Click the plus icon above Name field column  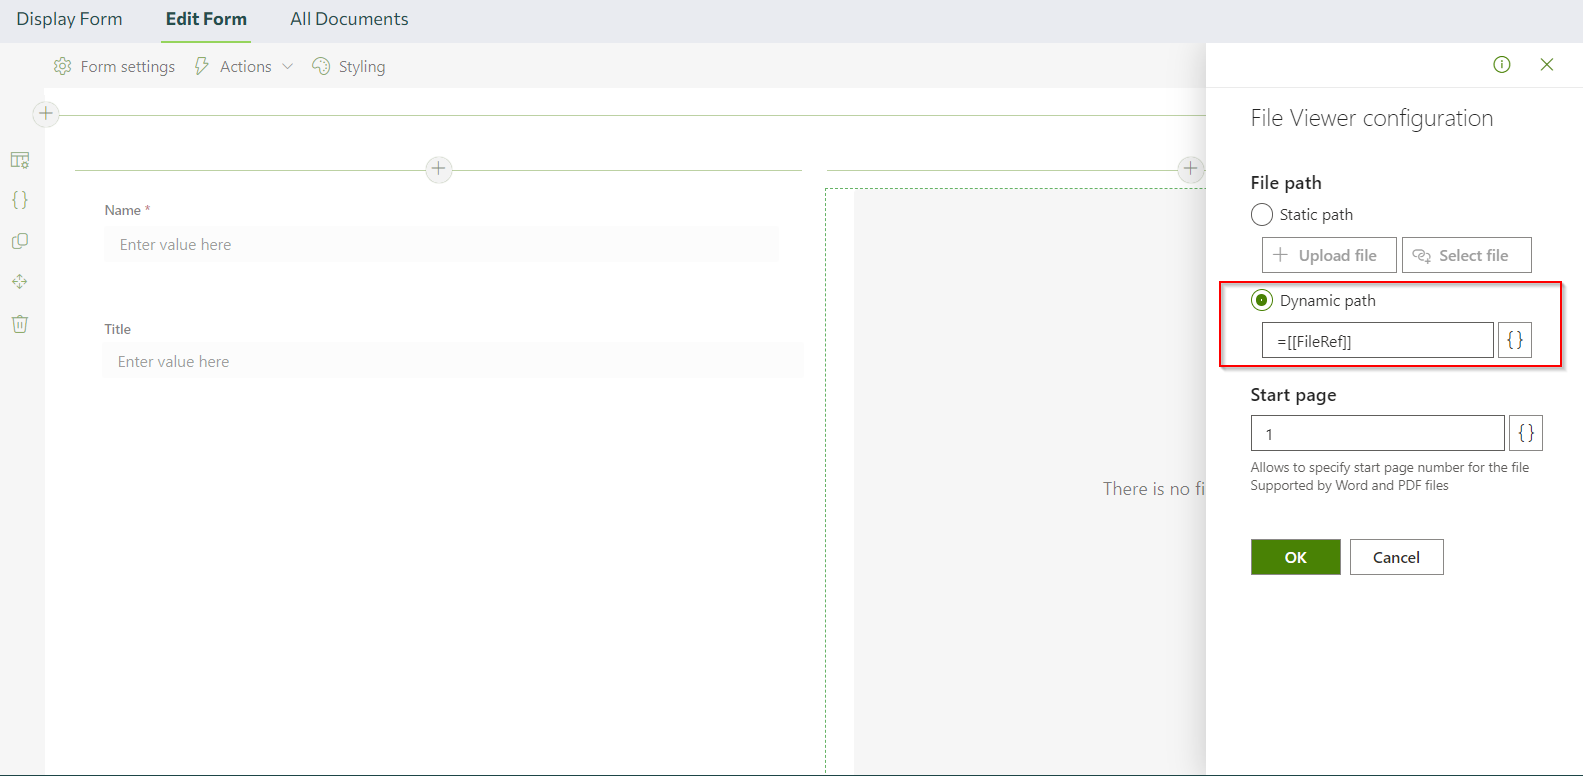[439, 169]
